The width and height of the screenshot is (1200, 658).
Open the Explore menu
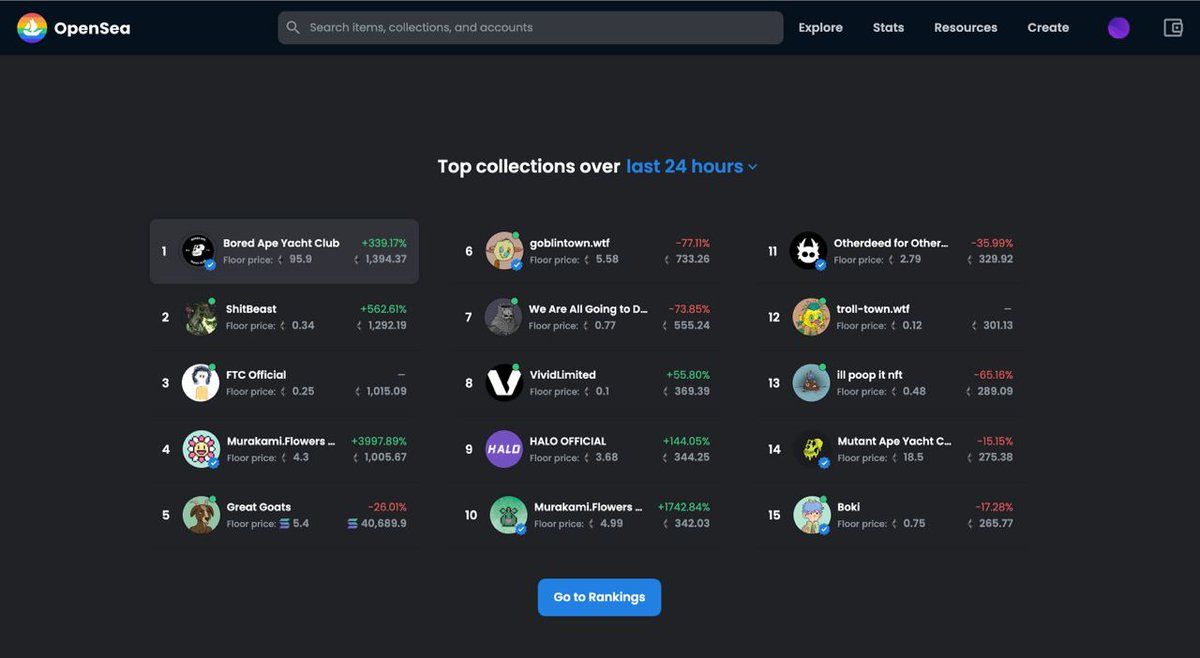click(x=820, y=28)
